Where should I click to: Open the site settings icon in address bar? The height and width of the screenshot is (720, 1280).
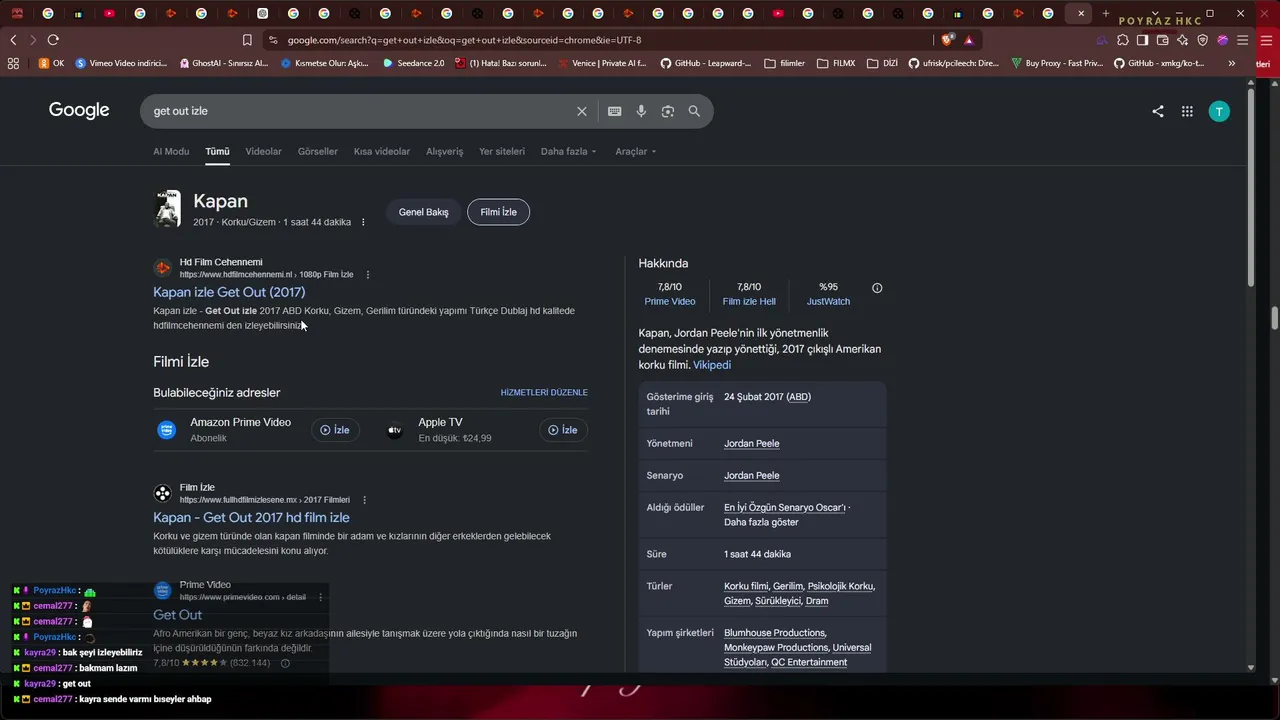point(272,40)
